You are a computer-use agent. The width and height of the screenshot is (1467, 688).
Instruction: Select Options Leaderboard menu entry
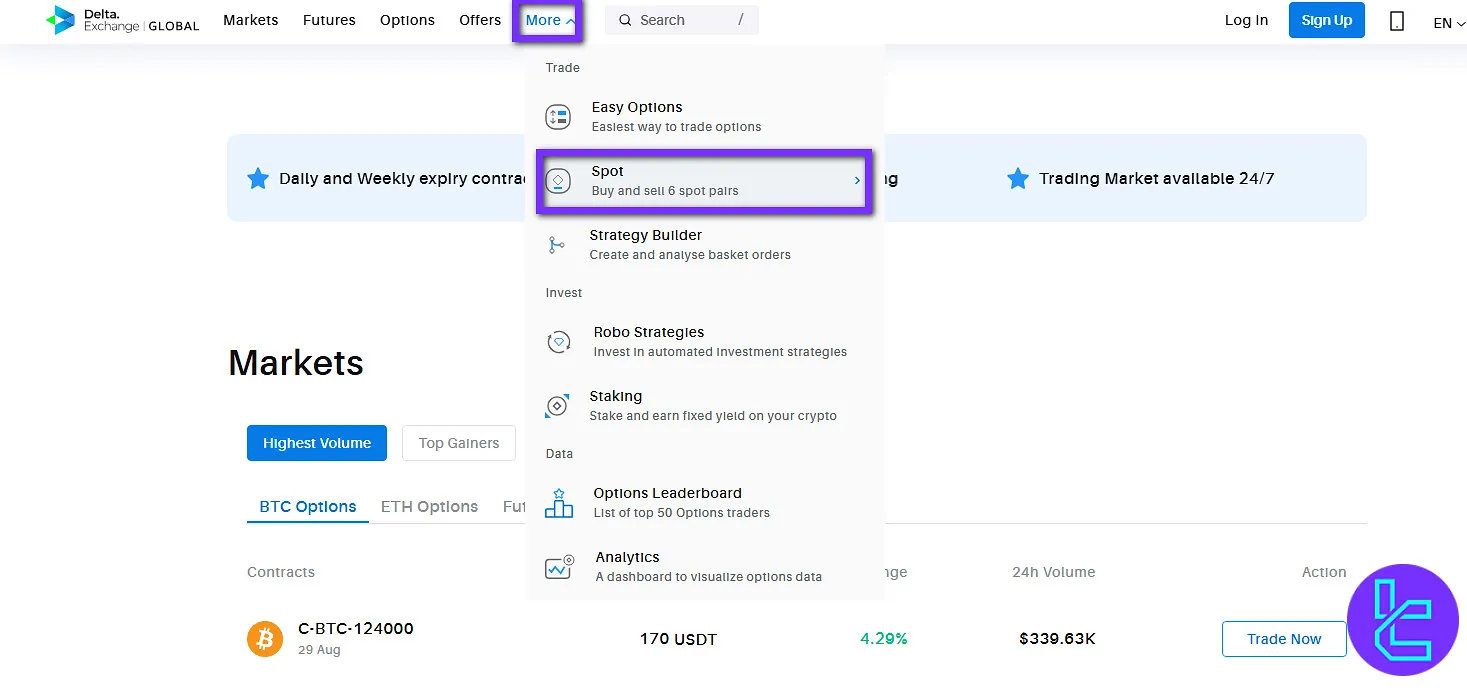705,503
